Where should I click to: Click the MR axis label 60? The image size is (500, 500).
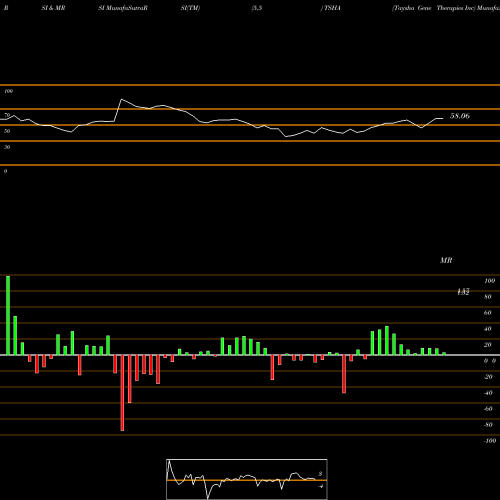(488, 313)
